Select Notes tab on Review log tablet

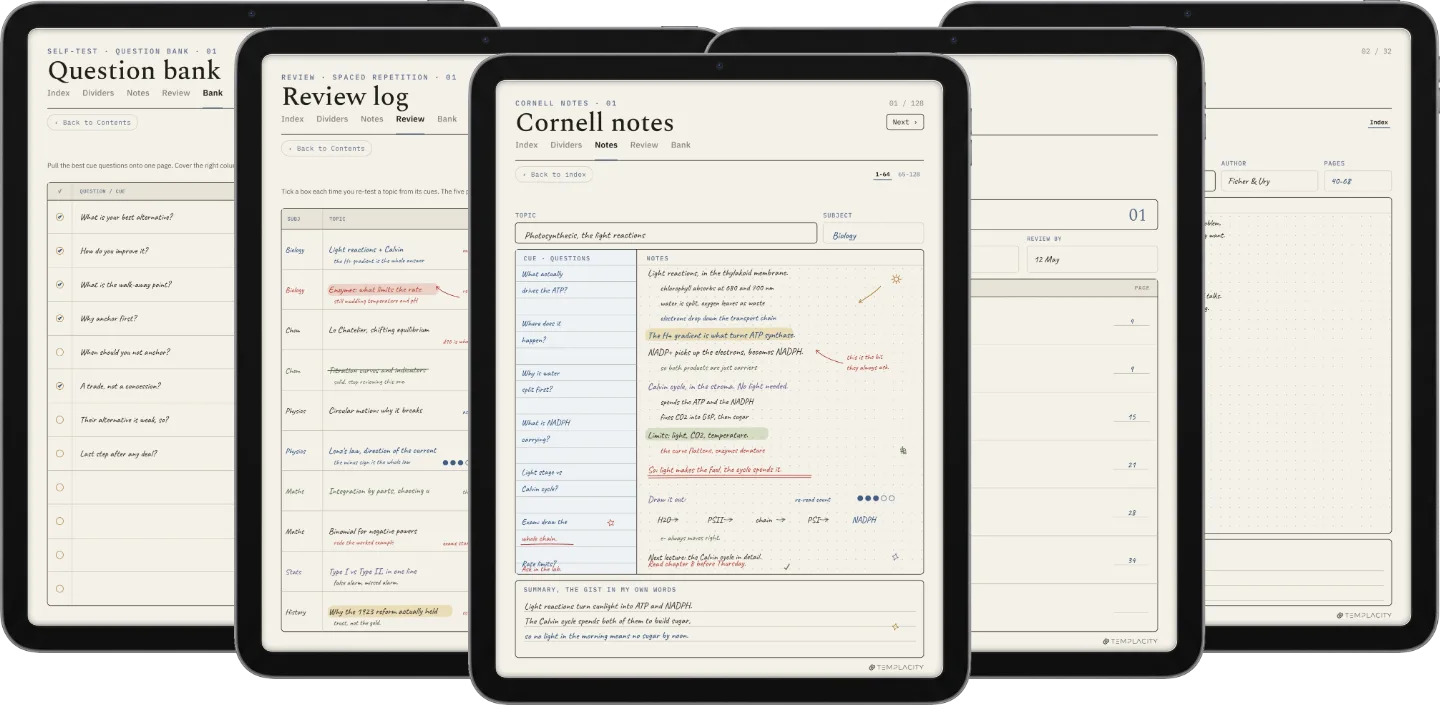372,119
